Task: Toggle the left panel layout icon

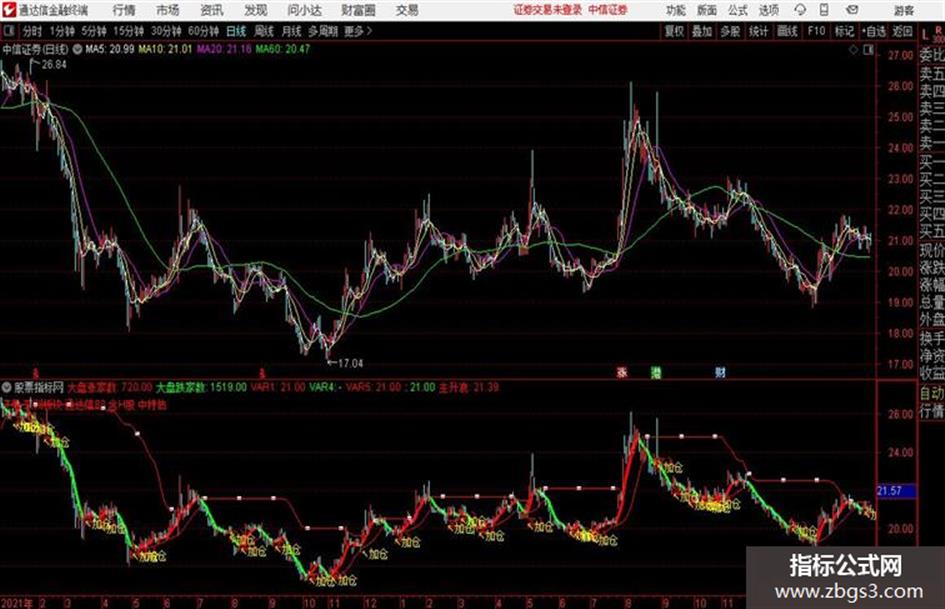Action: (x=8, y=31)
